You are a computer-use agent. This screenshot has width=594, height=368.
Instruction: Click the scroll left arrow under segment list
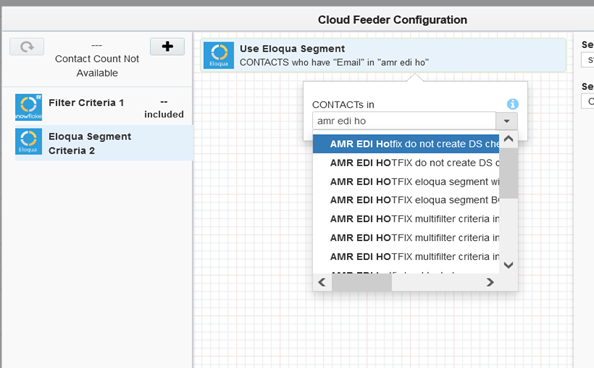(x=322, y=282)
